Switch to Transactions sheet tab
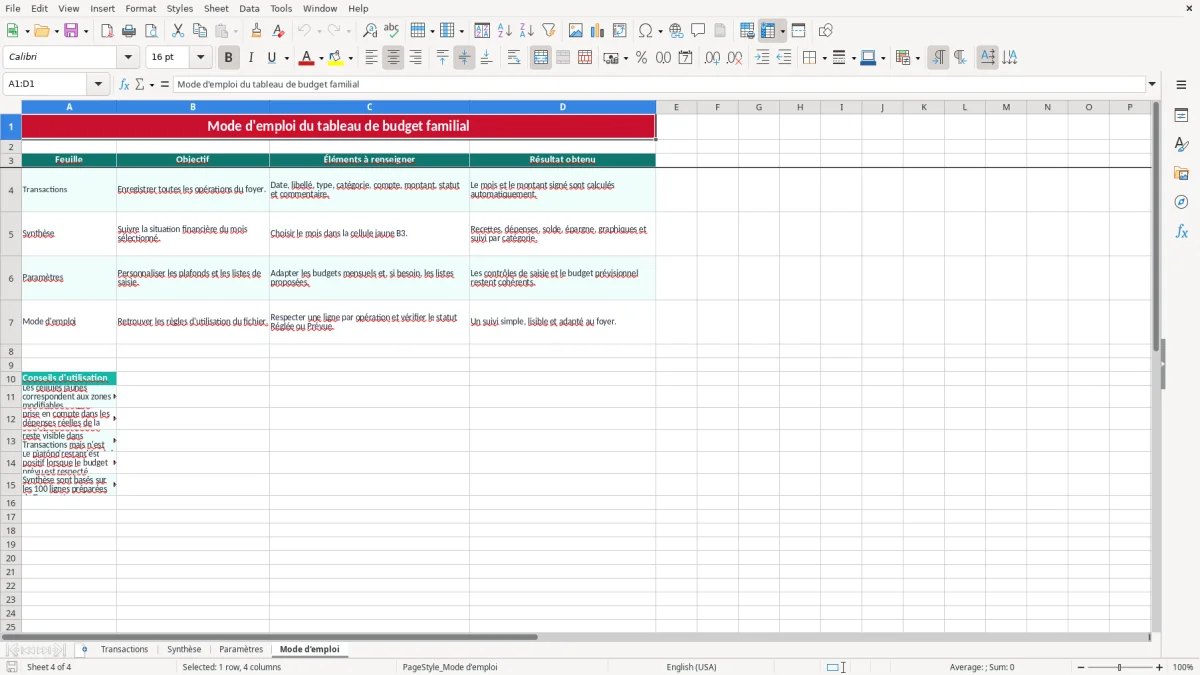Screen dimensions: 1200x675 pyautogui.click(x=124, y=649)
